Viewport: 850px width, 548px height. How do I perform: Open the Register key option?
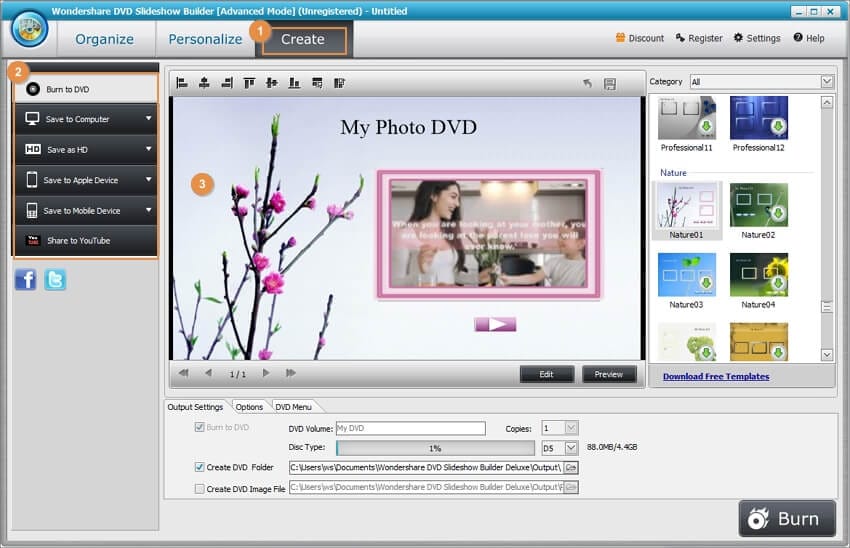pos(699,38)
